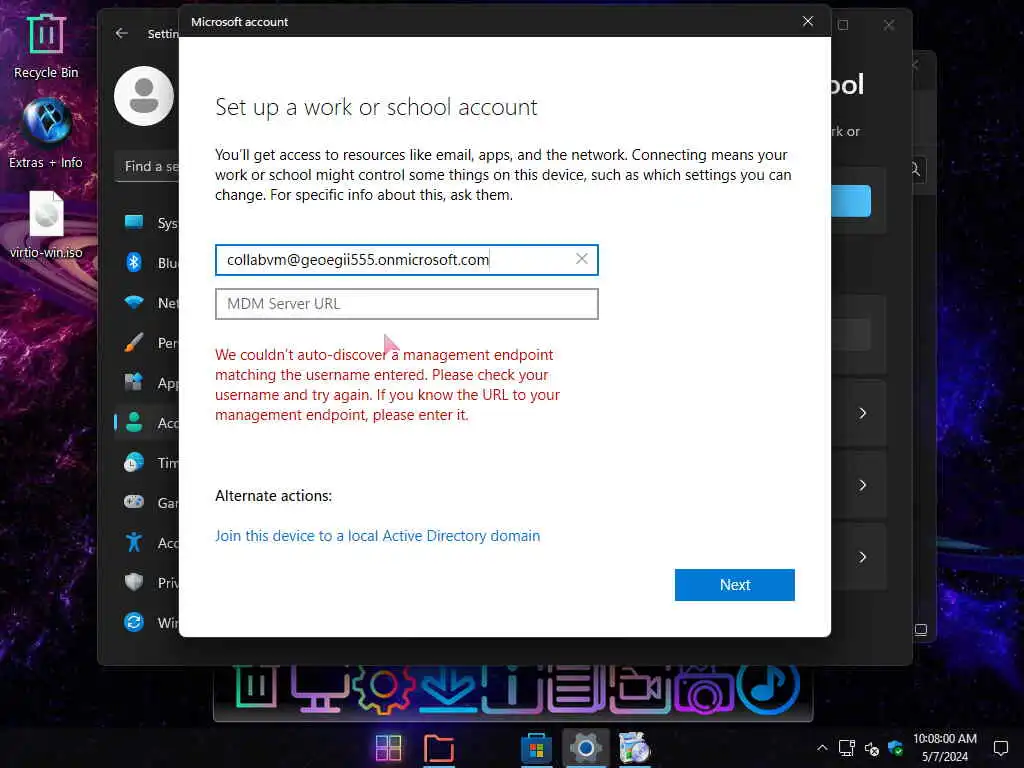Screen dimensions: 1024x768
Task: Click the Find a setting search box
Action: point(147,167)
